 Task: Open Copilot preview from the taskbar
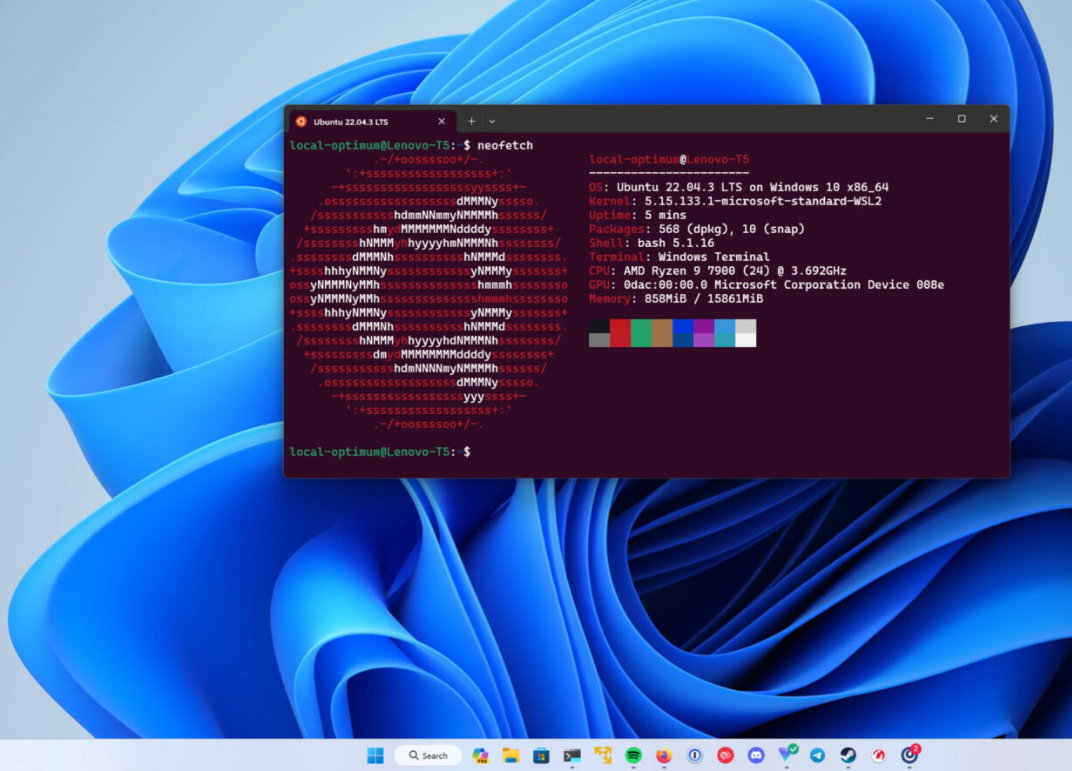click(481, 755)
